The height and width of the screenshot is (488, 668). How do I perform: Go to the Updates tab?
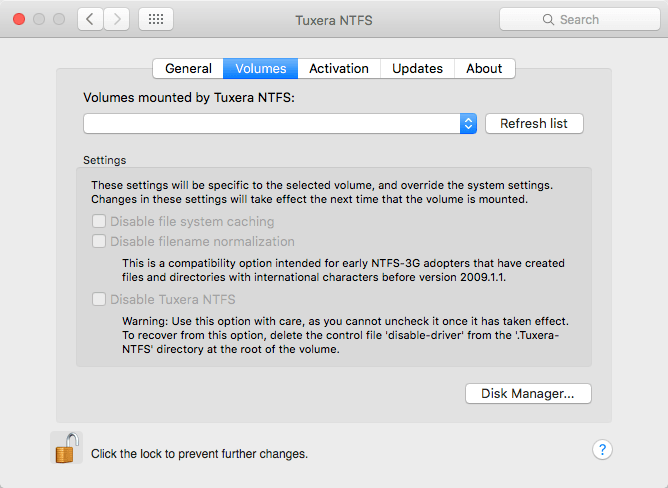click(x=417, y=69)
